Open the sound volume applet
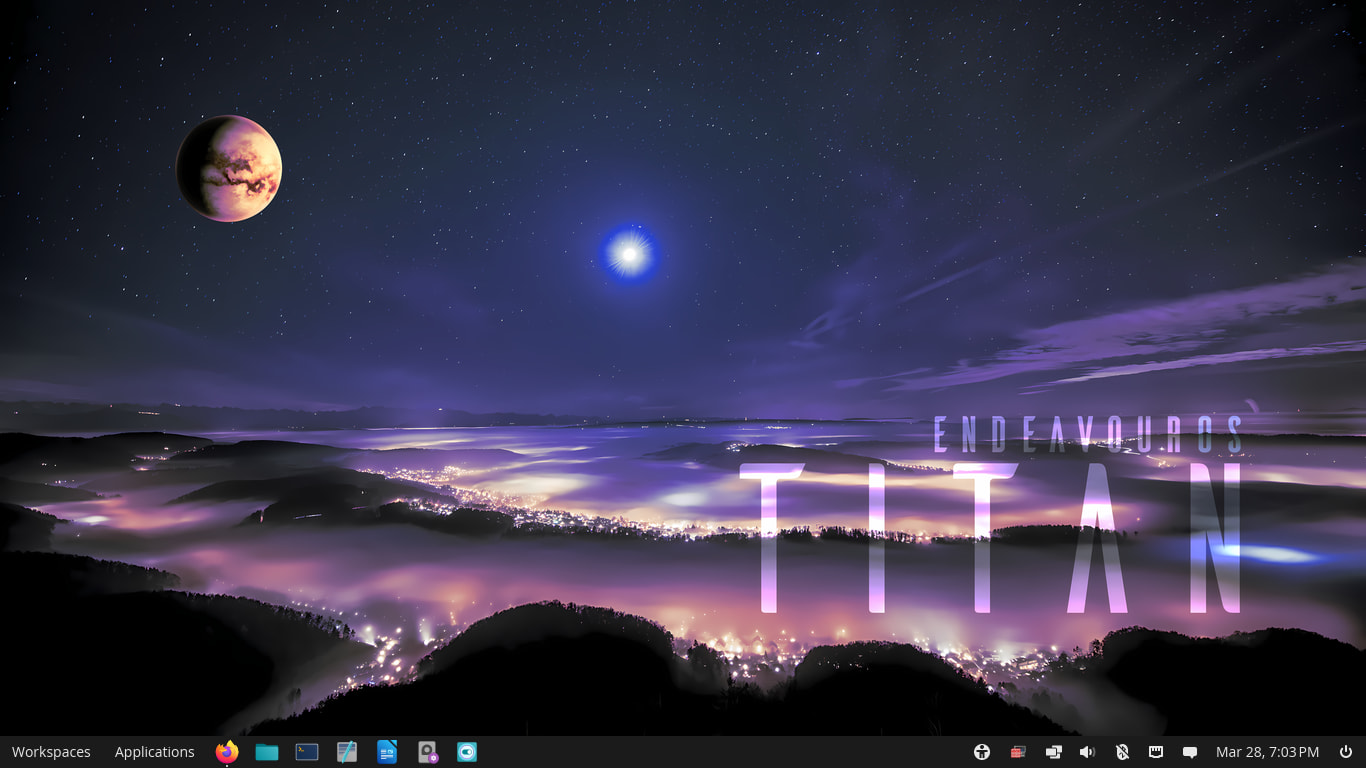 (x=1087, y=752)
